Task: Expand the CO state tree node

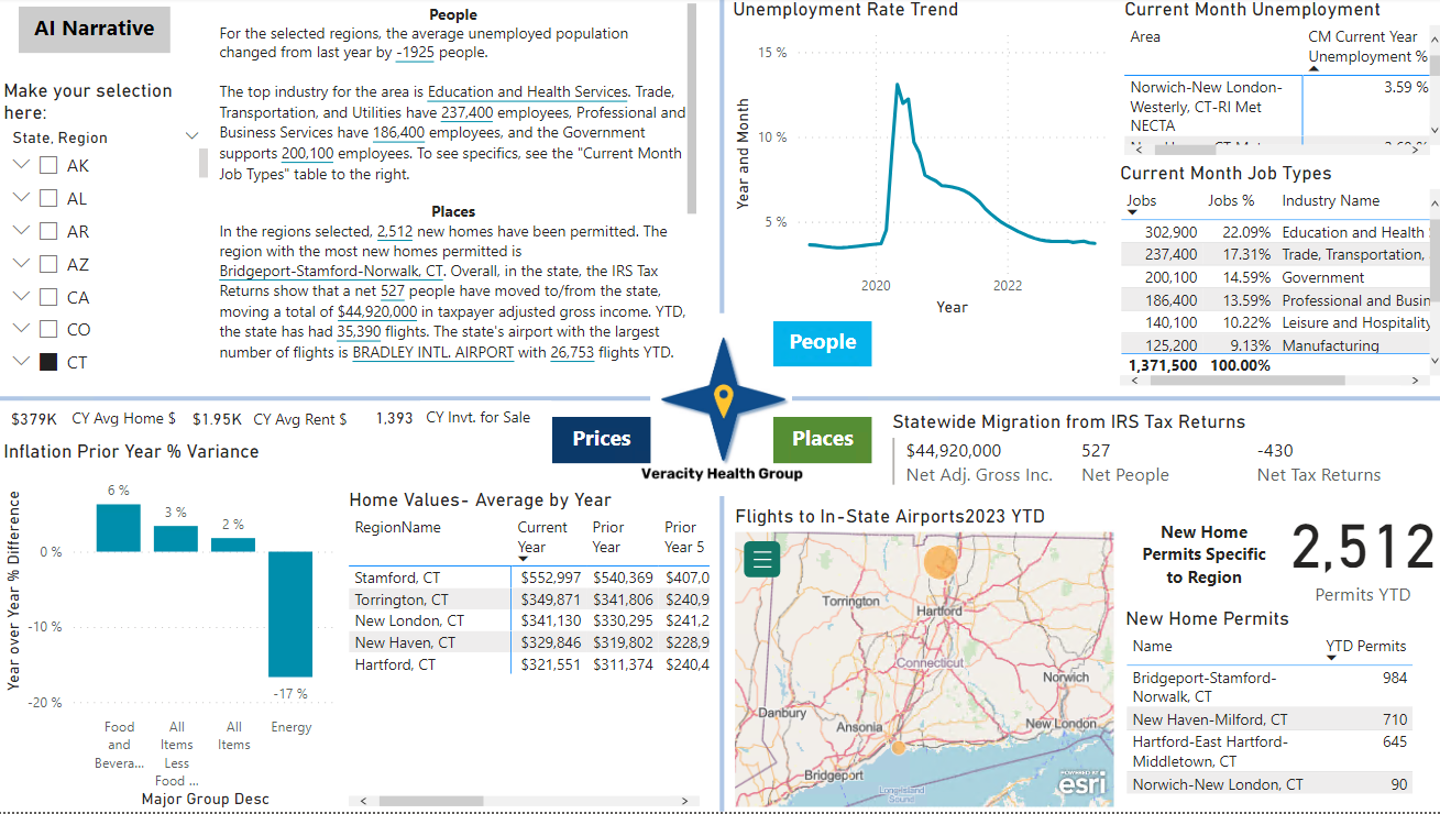Action: click(20, 330)
